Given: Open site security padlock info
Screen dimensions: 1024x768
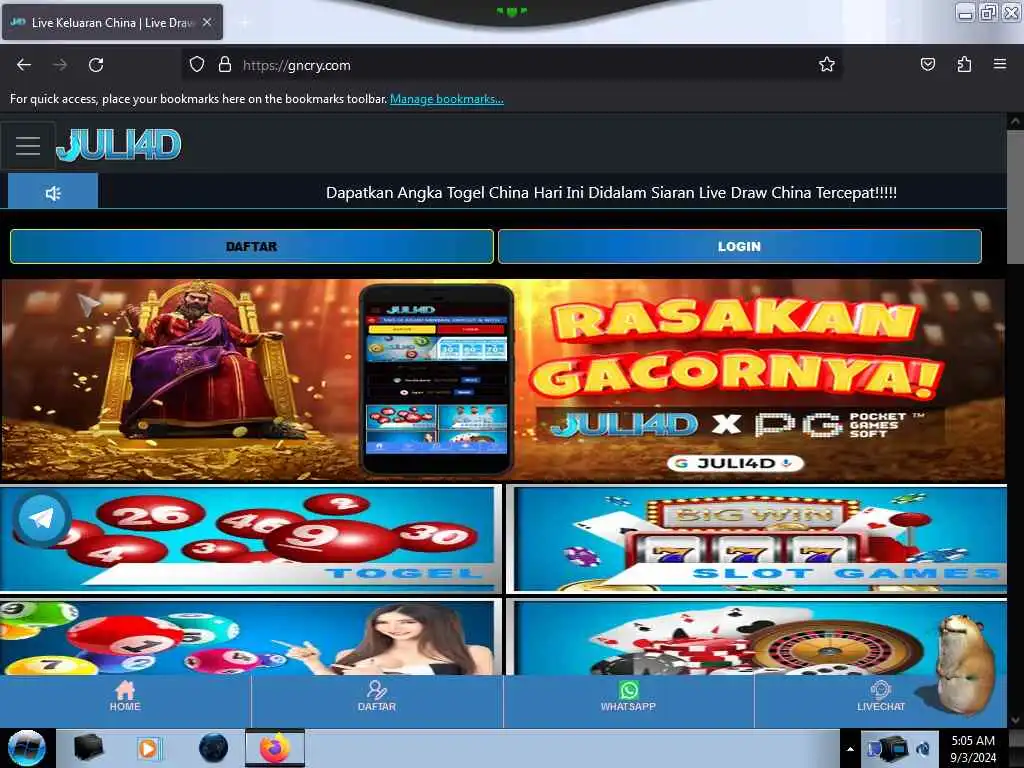Looking at the screenshot, I should (225, 65).
